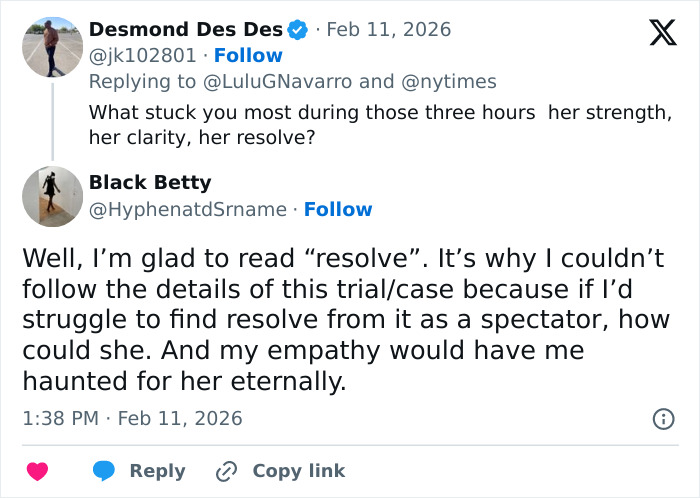Click the chain link copy icon
The image size is (700, 498).
pyautogui.click(x=226, y=471)
